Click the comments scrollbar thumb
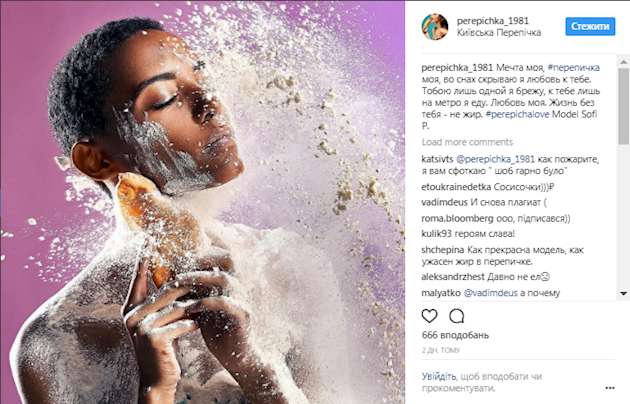Image resolution: width=630 pixels, height=404 pixels. click(x=624, y=106)
